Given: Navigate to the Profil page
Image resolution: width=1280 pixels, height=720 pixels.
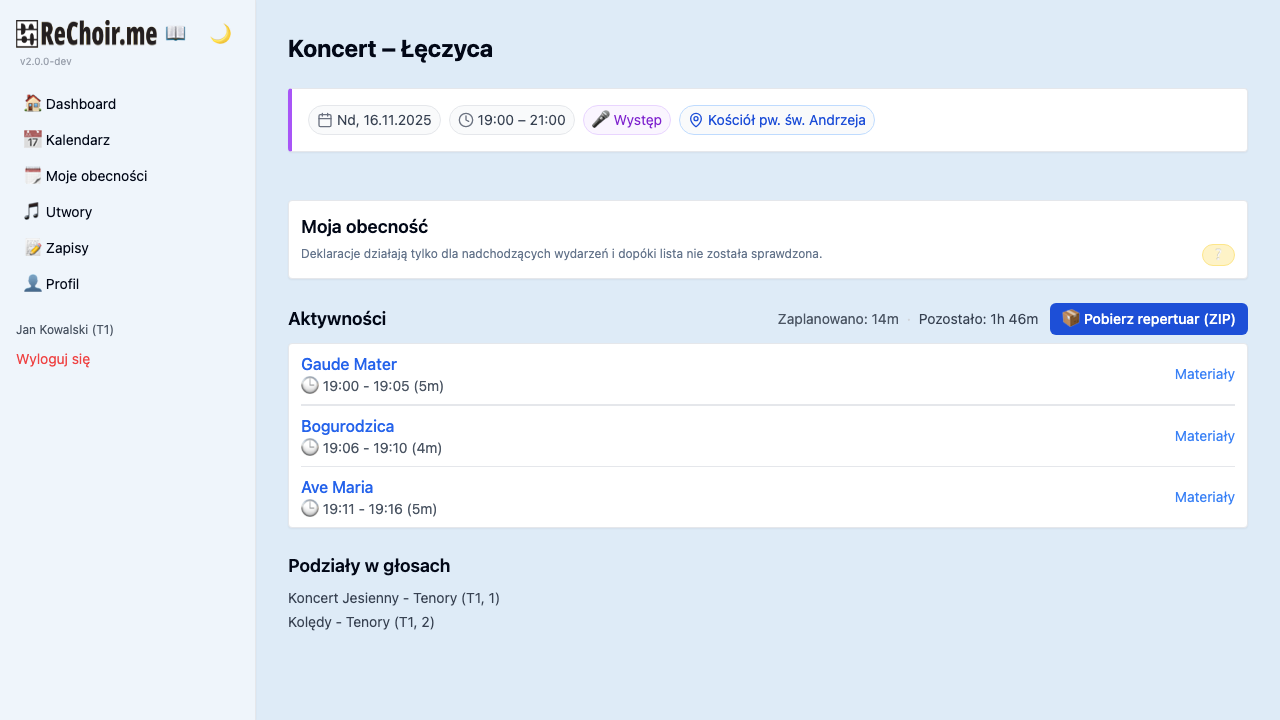Looking at the screenshot, I should click(x=63, y=283).
